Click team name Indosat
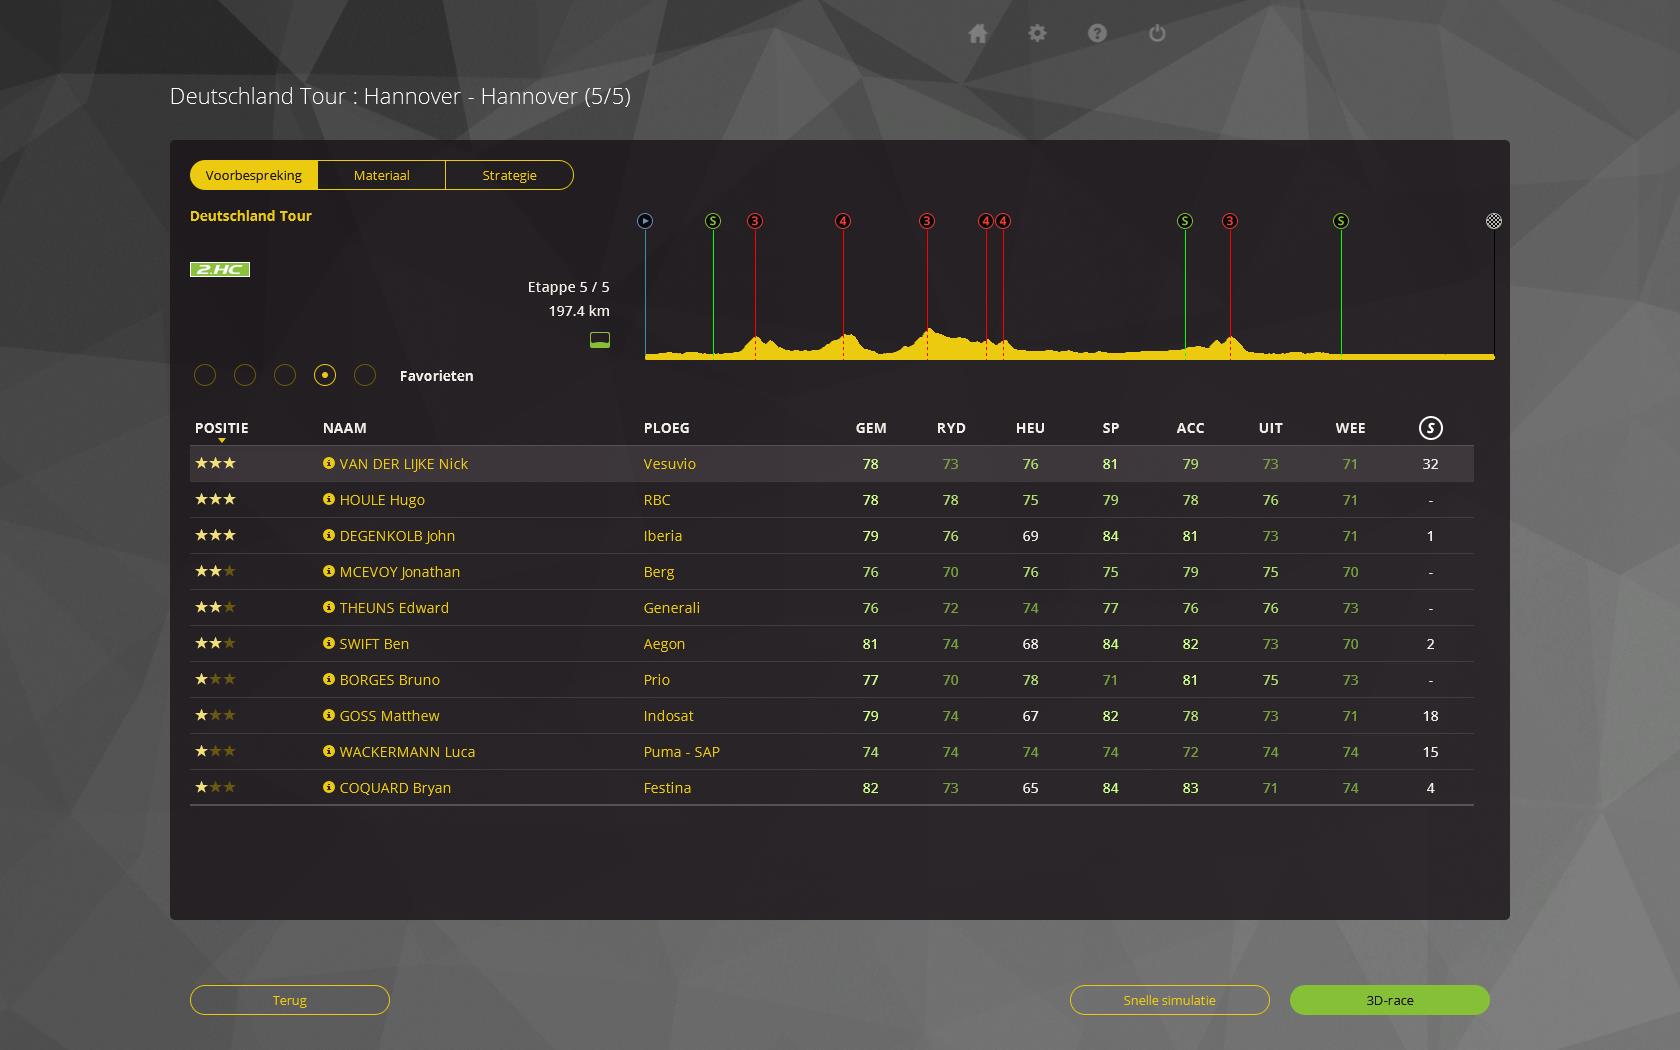The image size is (1680, 1050). pyautogui.click(x=668, y=716)
